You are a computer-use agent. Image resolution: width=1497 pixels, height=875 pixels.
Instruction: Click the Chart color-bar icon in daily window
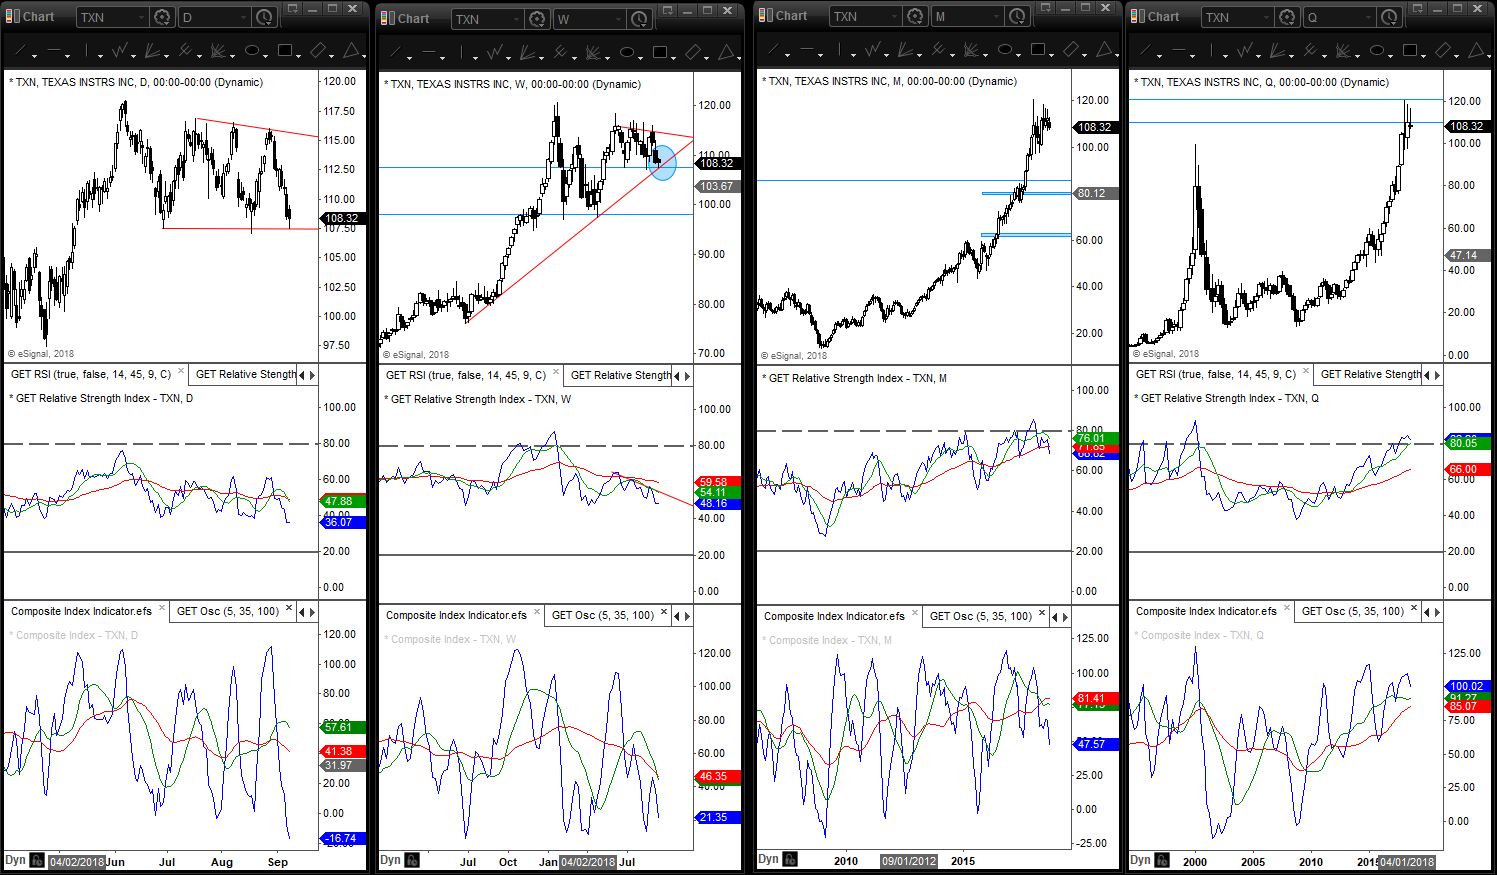pos(13,17)
